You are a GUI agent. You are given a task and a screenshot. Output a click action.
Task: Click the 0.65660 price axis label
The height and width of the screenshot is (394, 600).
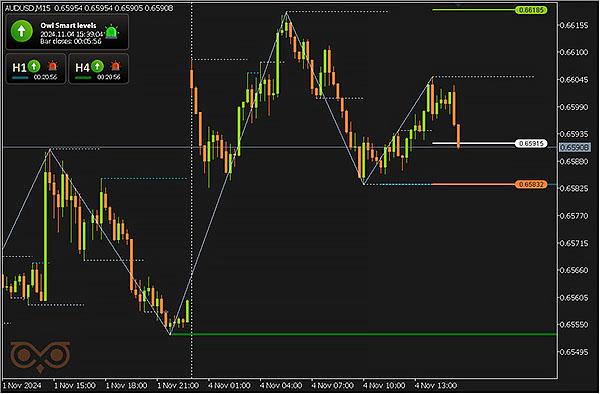(x=574, y=270)
